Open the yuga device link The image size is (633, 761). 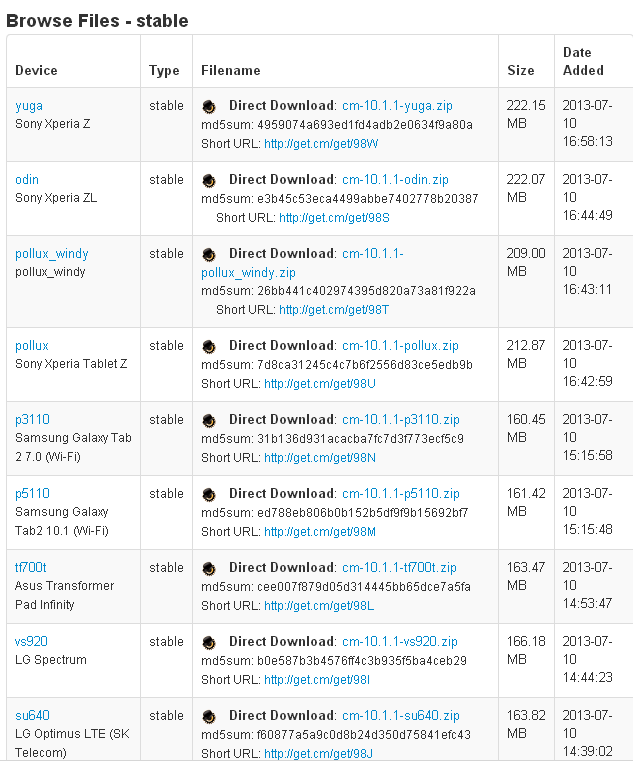(29, 106)
